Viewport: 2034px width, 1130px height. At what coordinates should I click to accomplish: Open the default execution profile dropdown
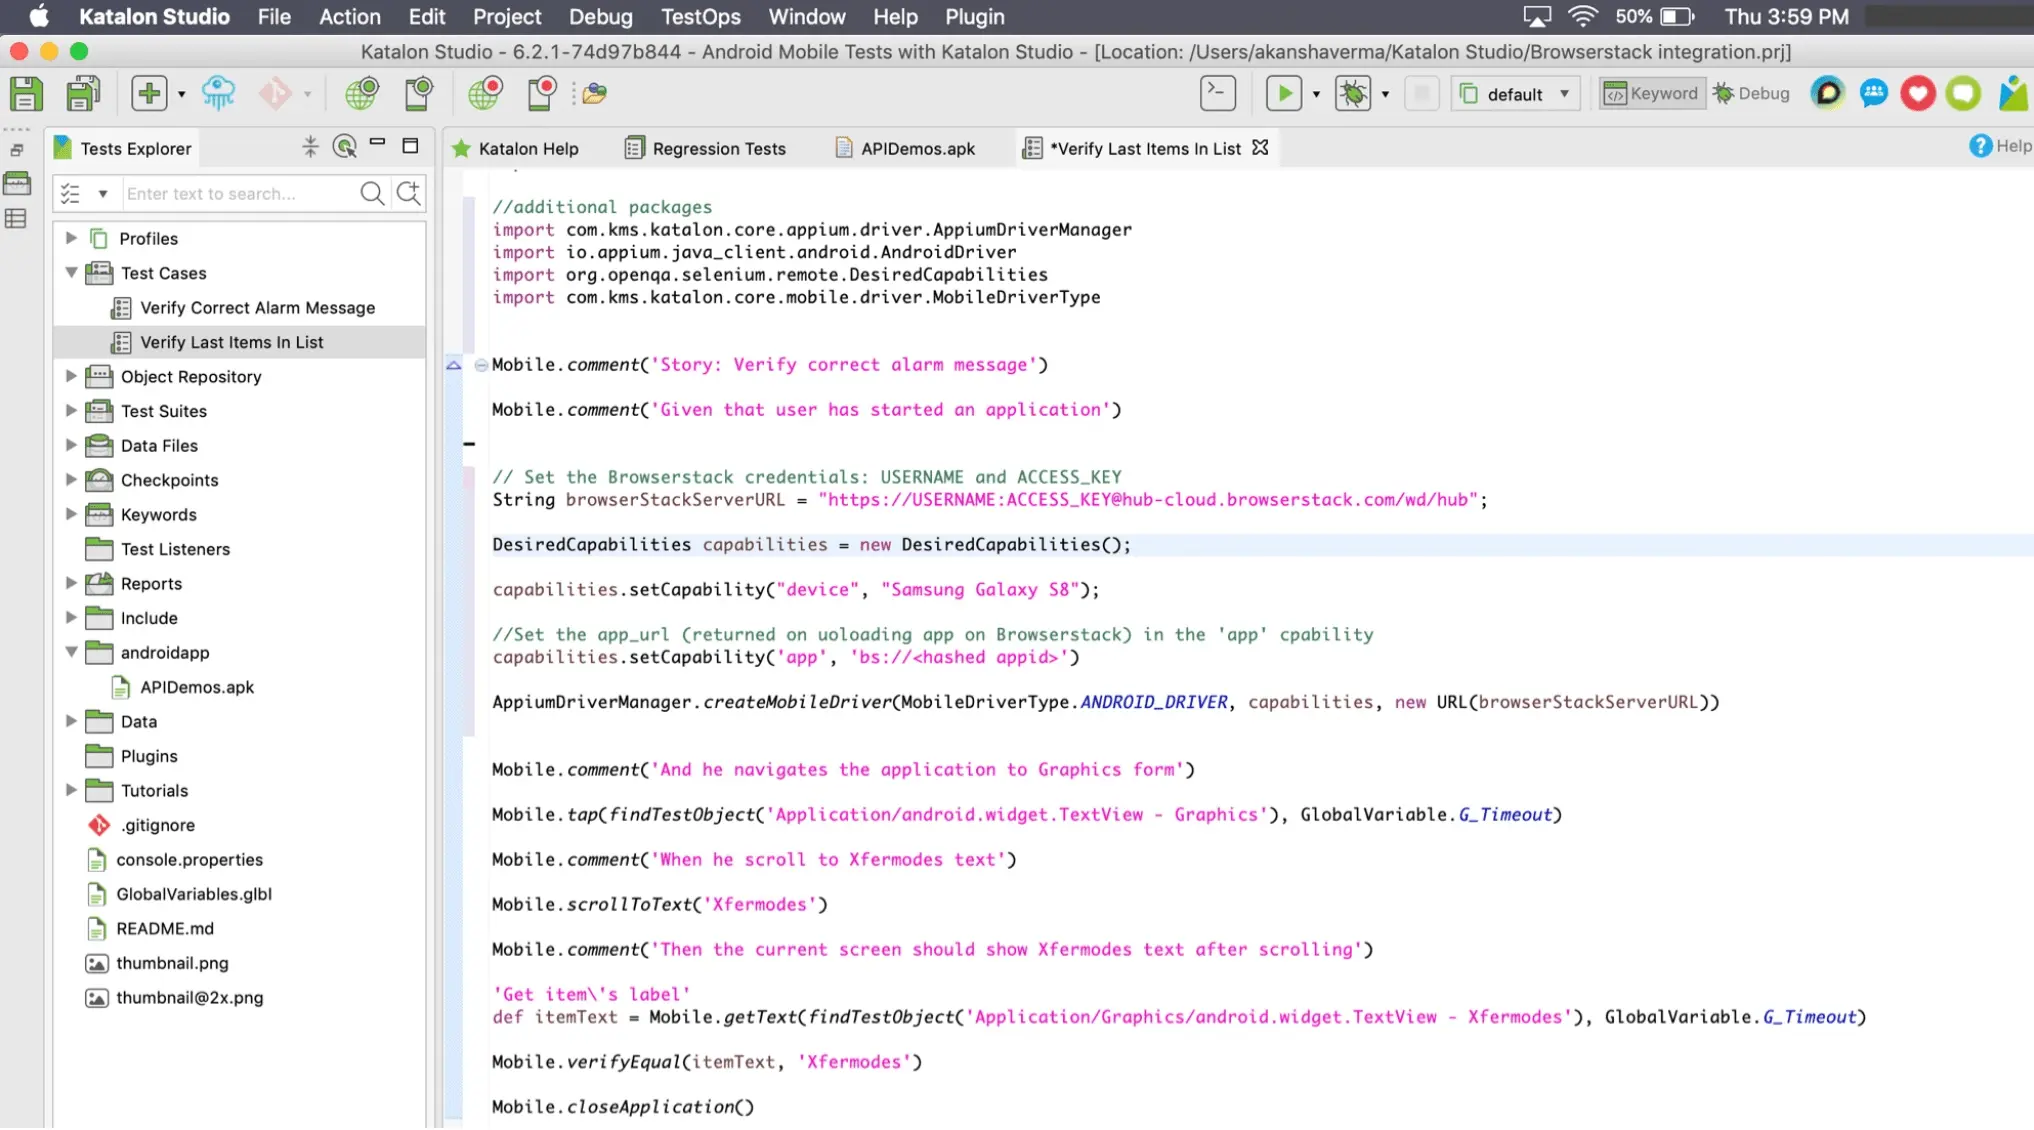pyautogui.click(x=1515, y=94)
